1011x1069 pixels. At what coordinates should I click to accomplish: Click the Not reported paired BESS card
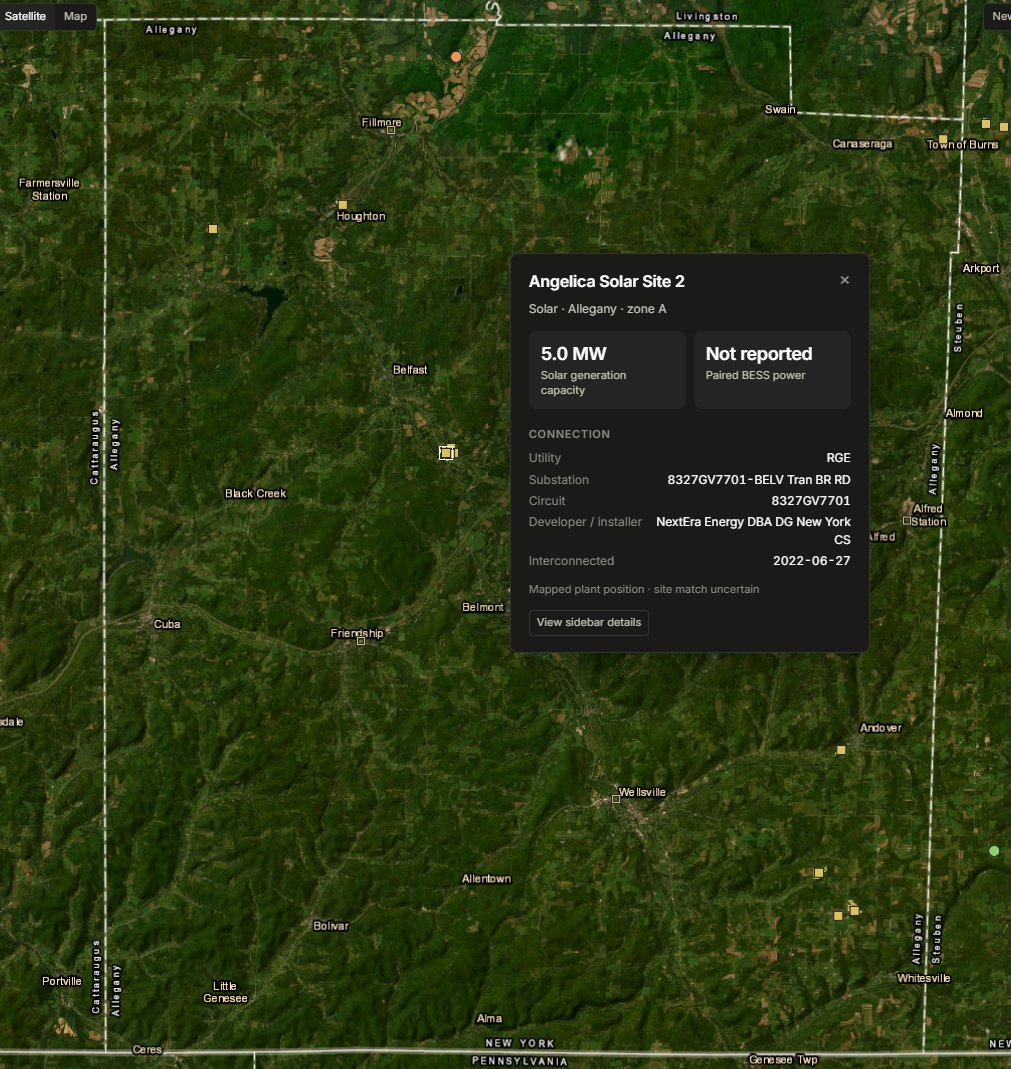tap(772, 370)
